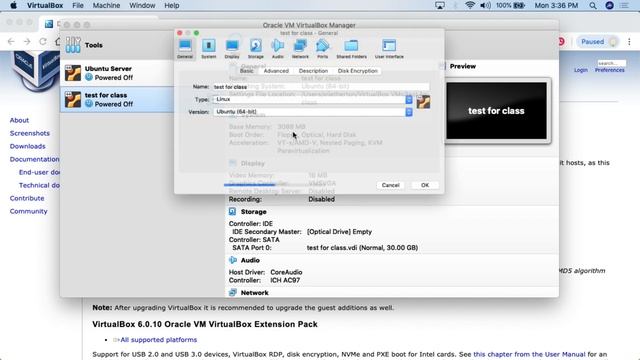Click the menu bar clock showing Mon 3:36 PM

pos(556,5)
